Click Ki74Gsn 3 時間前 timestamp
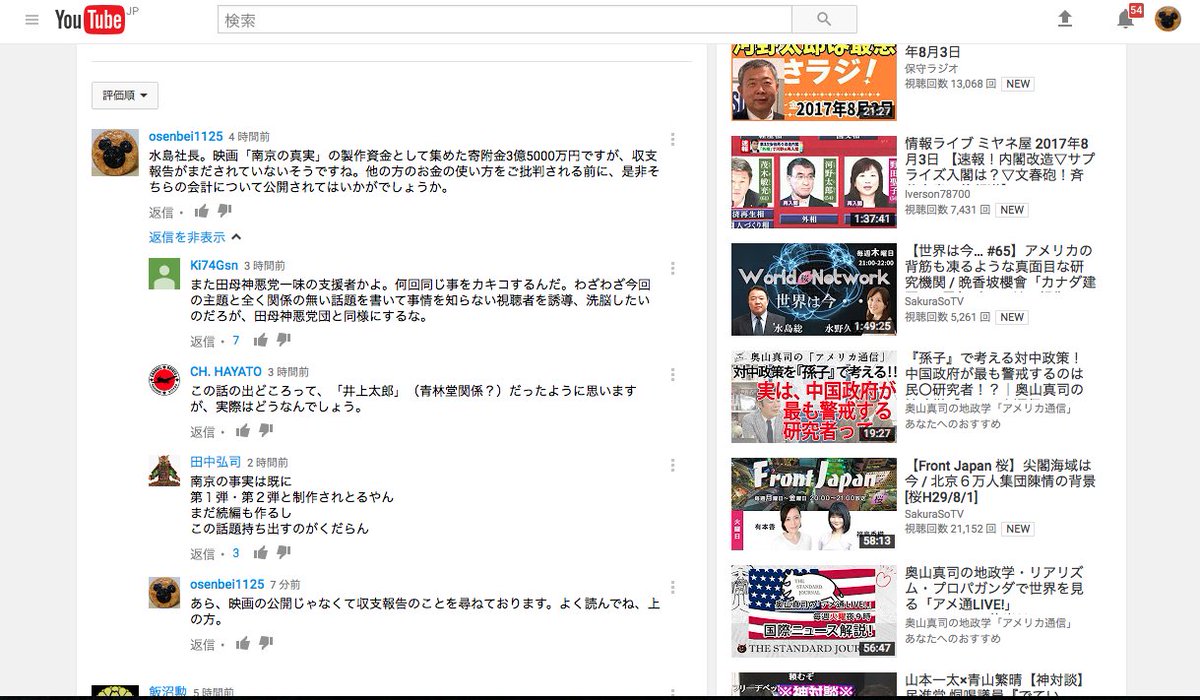Image resolution: width=1200 pixels, height=700 pixels. (265, 266)
